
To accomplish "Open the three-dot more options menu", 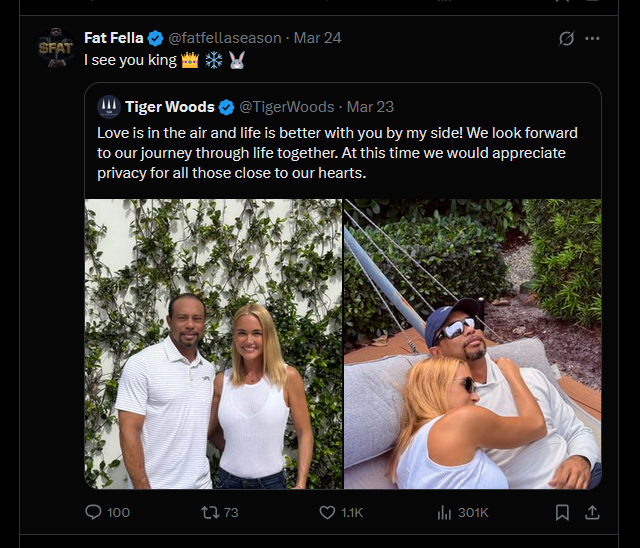I will point(592,38).
